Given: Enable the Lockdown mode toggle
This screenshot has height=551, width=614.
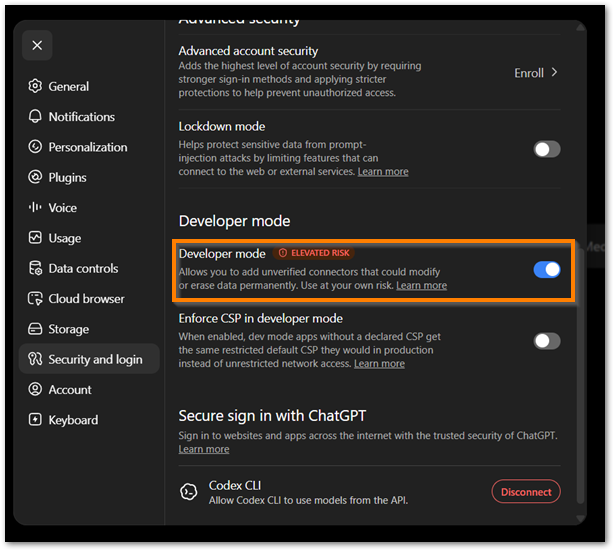Looking at the screenshot, I should click(547, 149).
